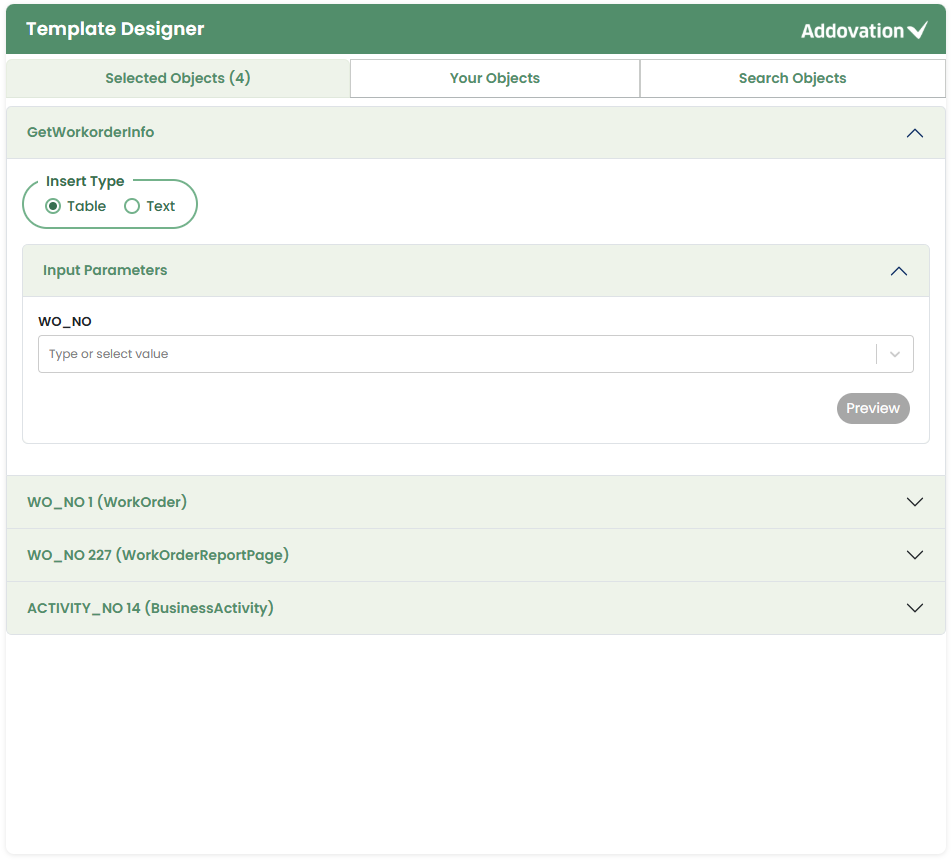The height and width of the screenshot is (863, 952).
Task: Go to the Selected Objects (4) tab
Action: pos(178,78)
